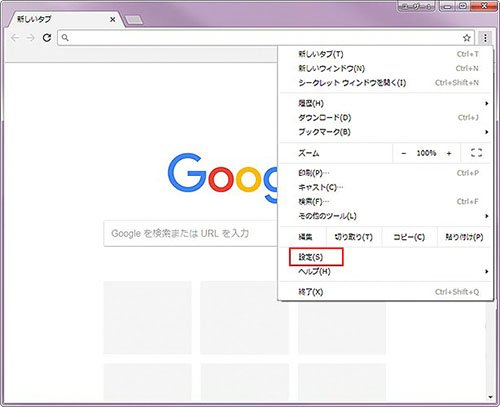Select 終了(X) exit menu item
500x407 pixels.
(386, 292)
